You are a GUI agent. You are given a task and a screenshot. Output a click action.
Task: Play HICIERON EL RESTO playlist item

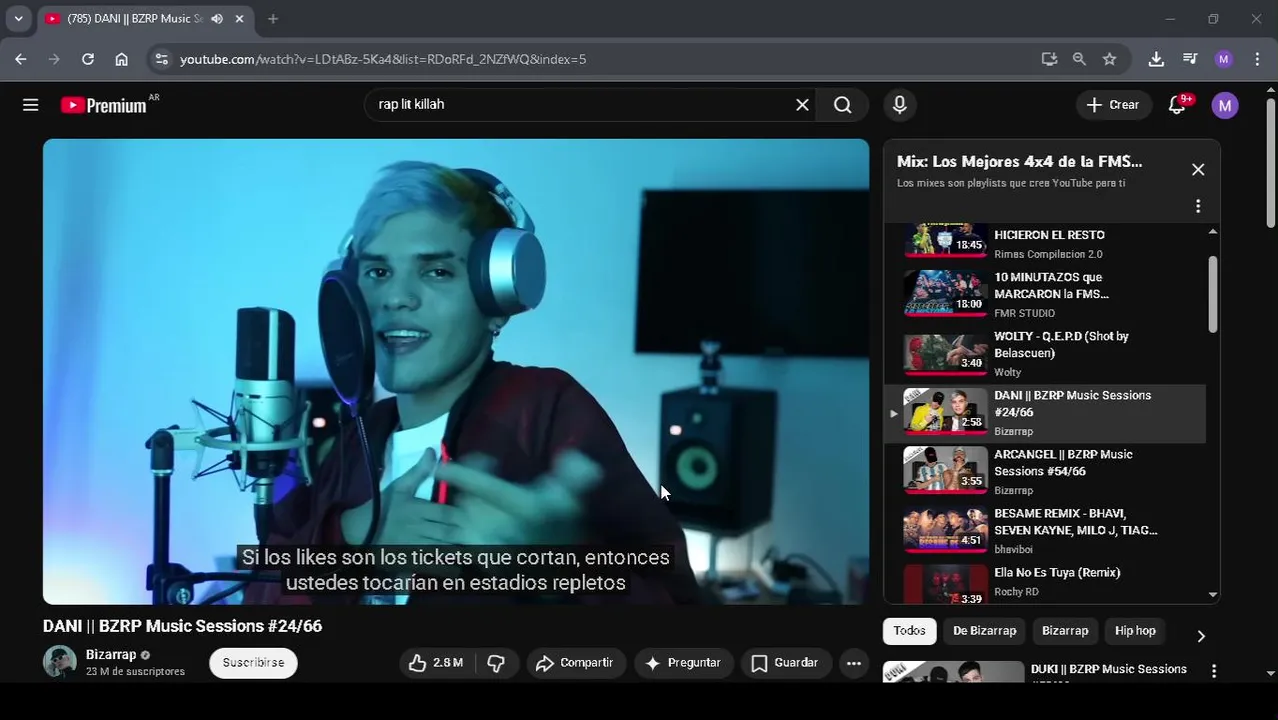pyautogui.click(x=1044, y=241)
